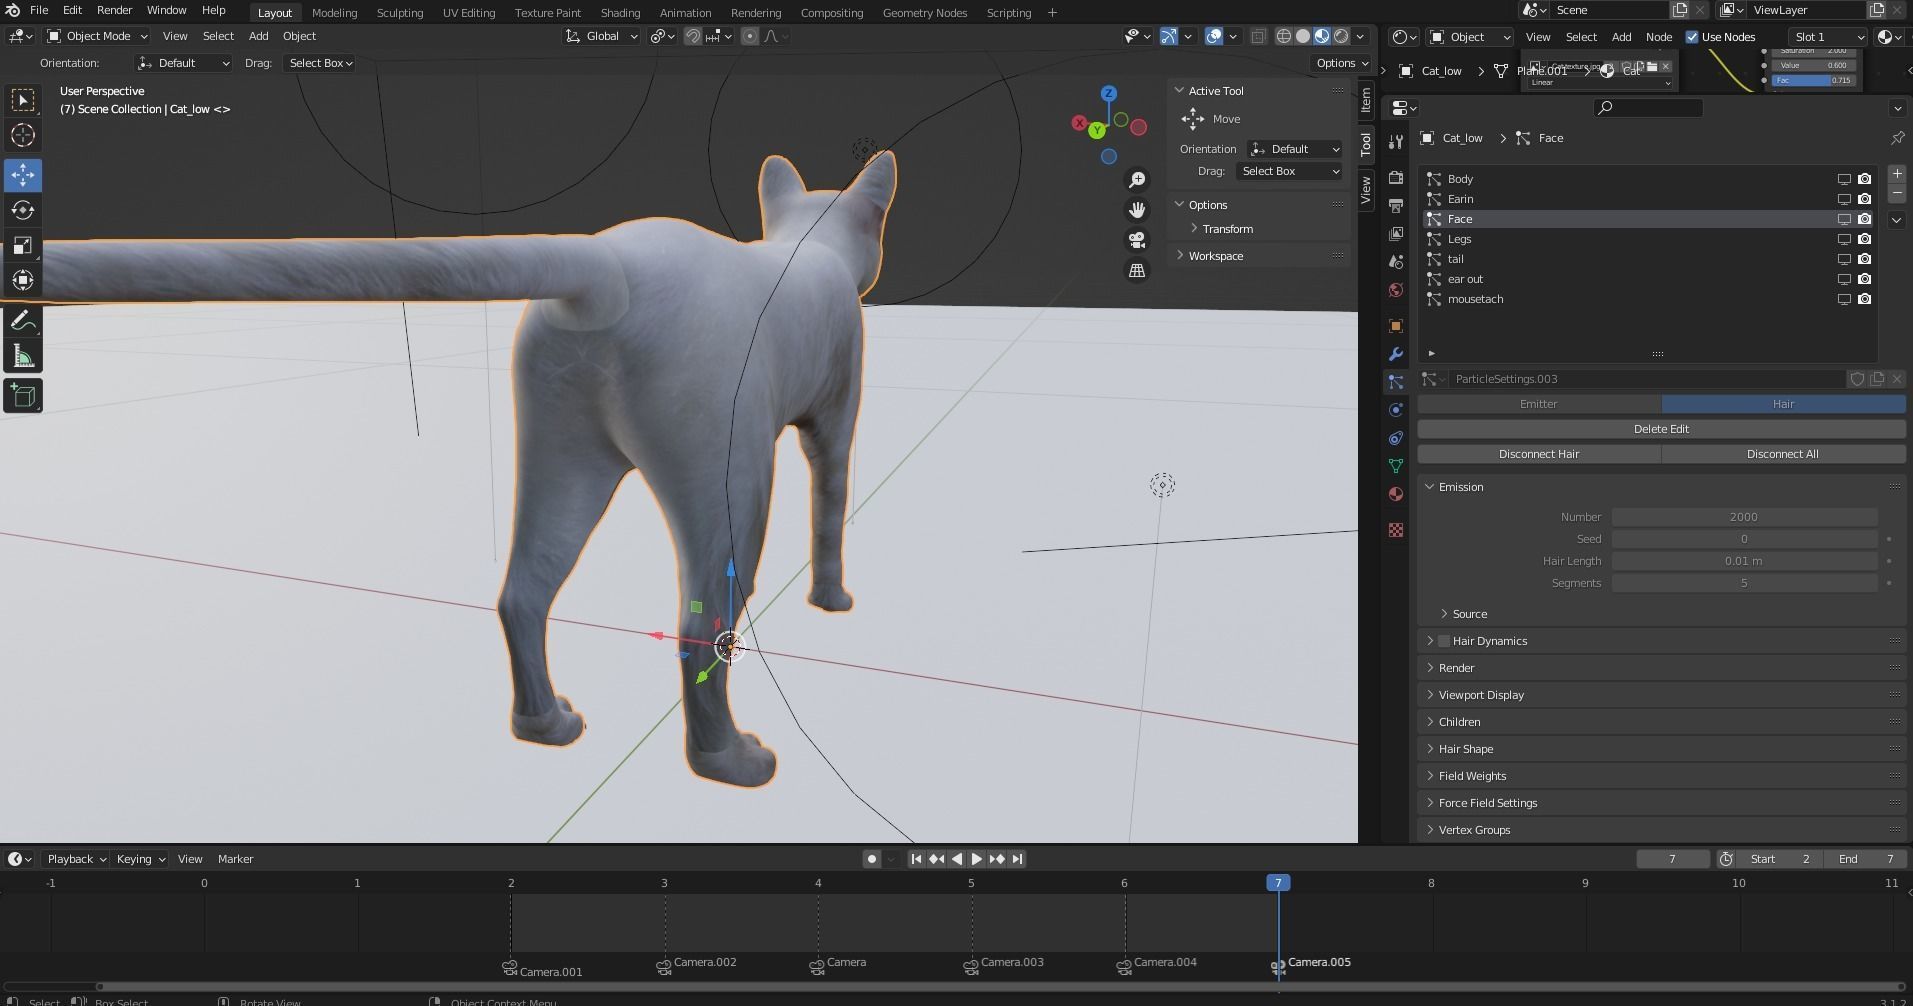Open the Shading workspace tab
This screenshot has height=1006, width=1913.
620,13
